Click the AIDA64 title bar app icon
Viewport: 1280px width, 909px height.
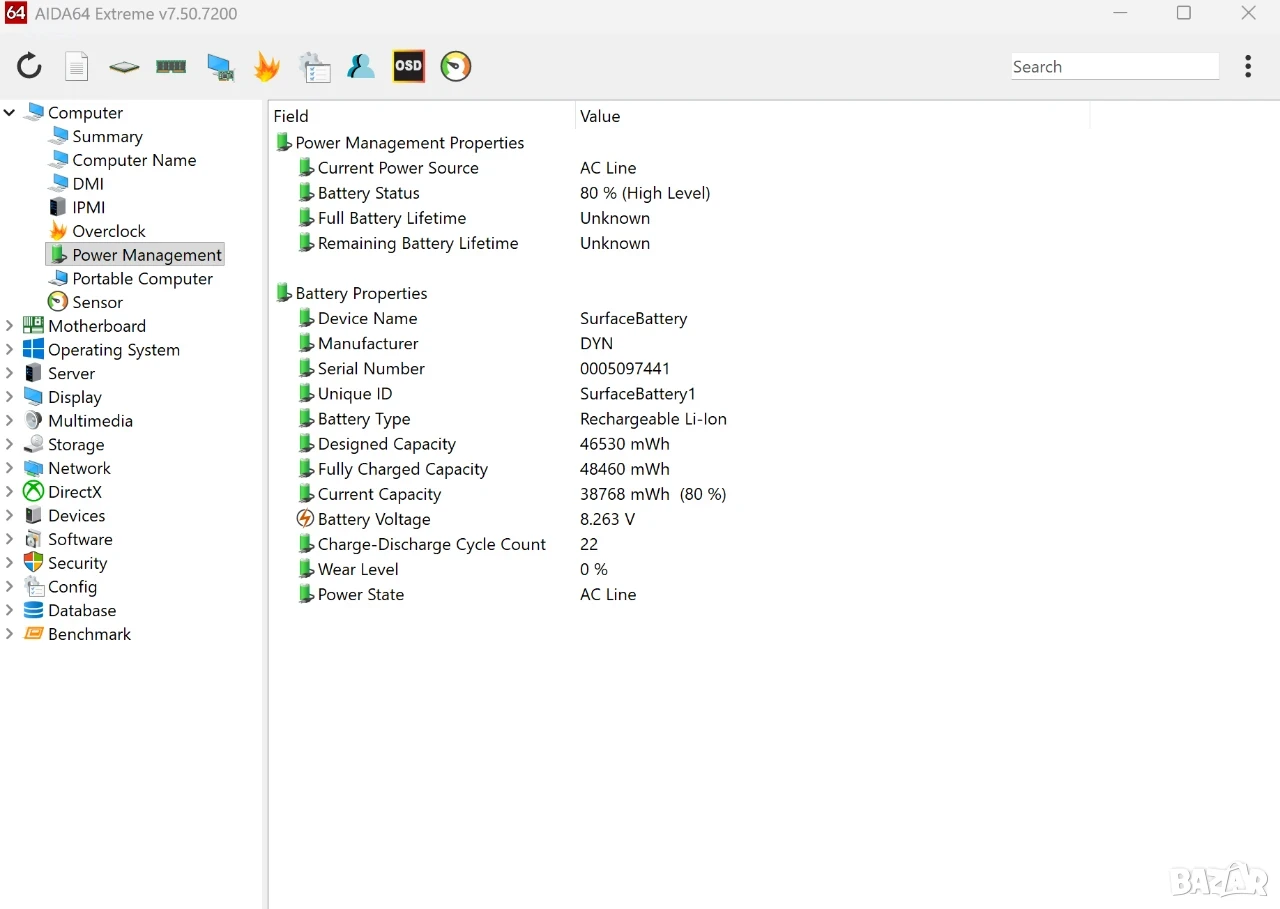(x=15, y=14)
